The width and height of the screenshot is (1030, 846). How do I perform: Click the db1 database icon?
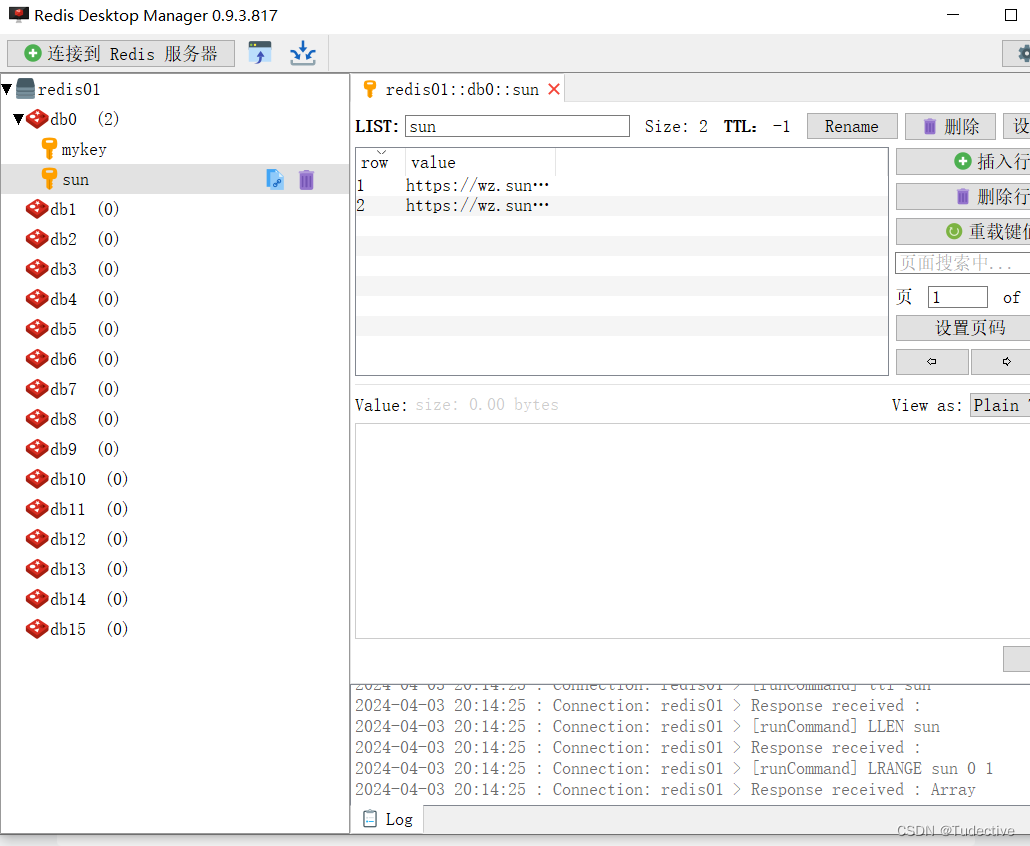(37, 209)
